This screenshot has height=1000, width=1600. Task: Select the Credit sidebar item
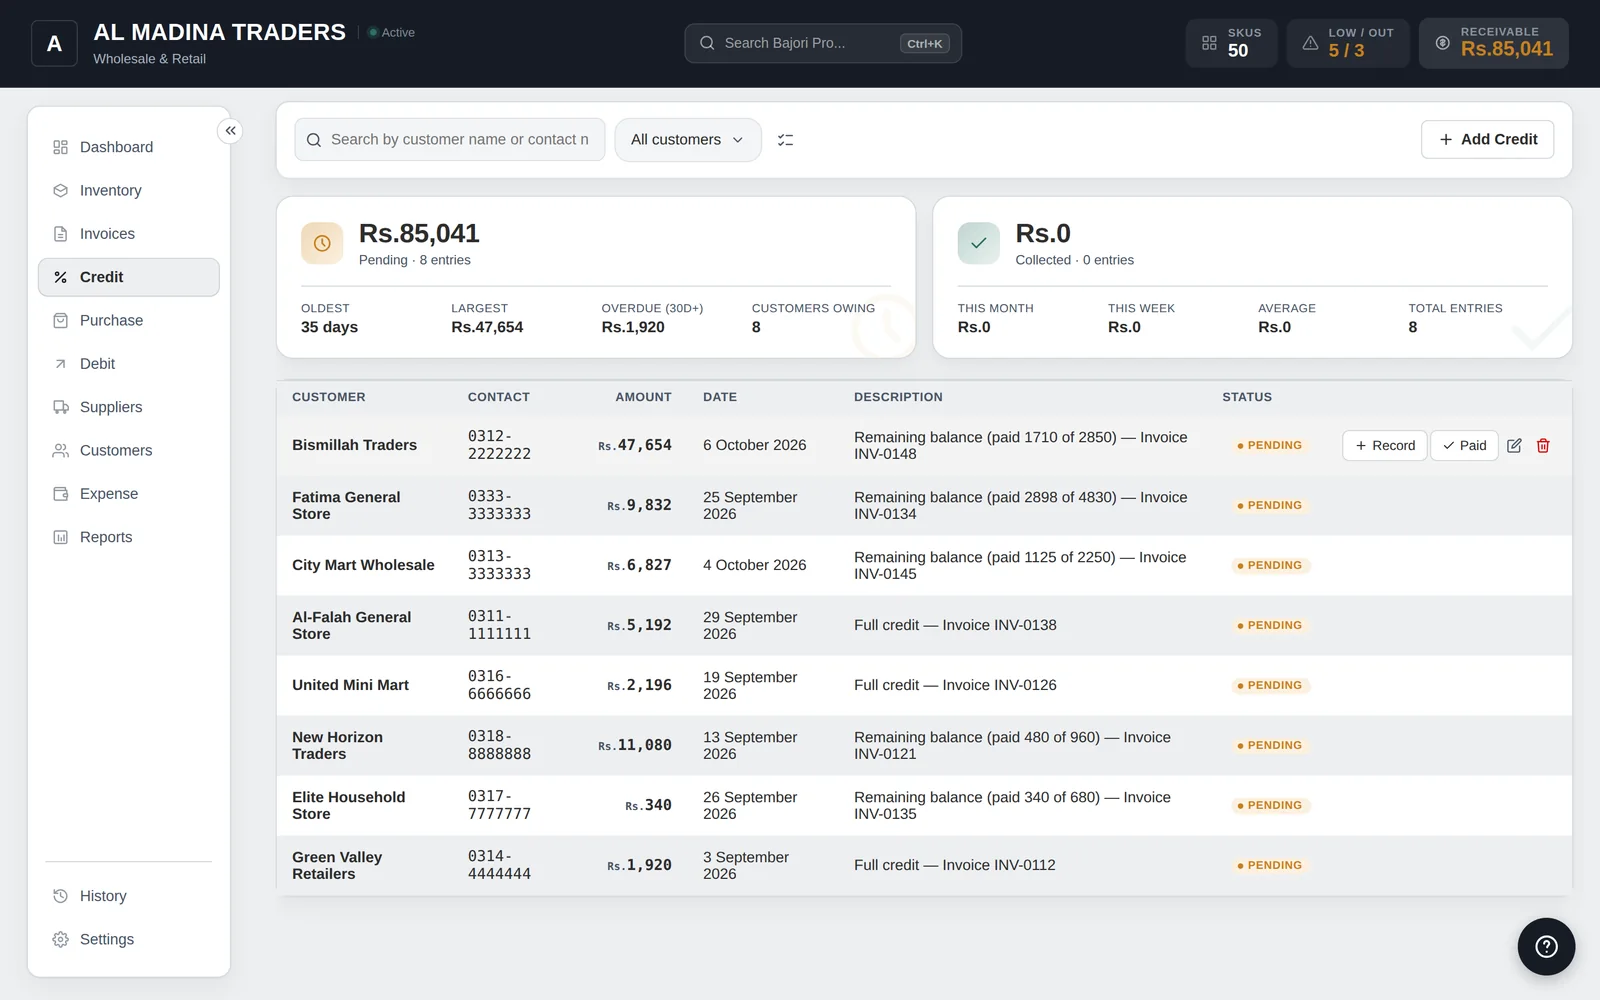tap(128, 277)
